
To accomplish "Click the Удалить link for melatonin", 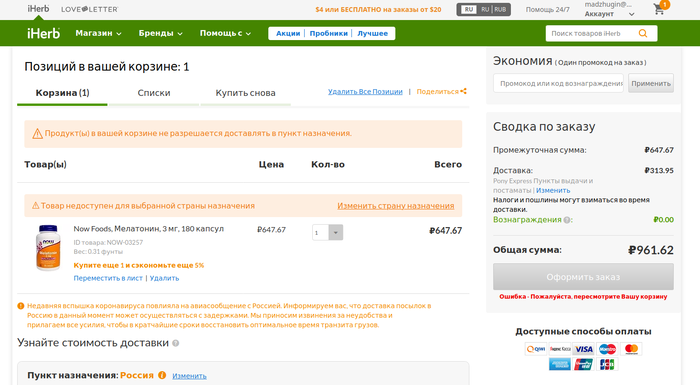I will click(164, 278).
